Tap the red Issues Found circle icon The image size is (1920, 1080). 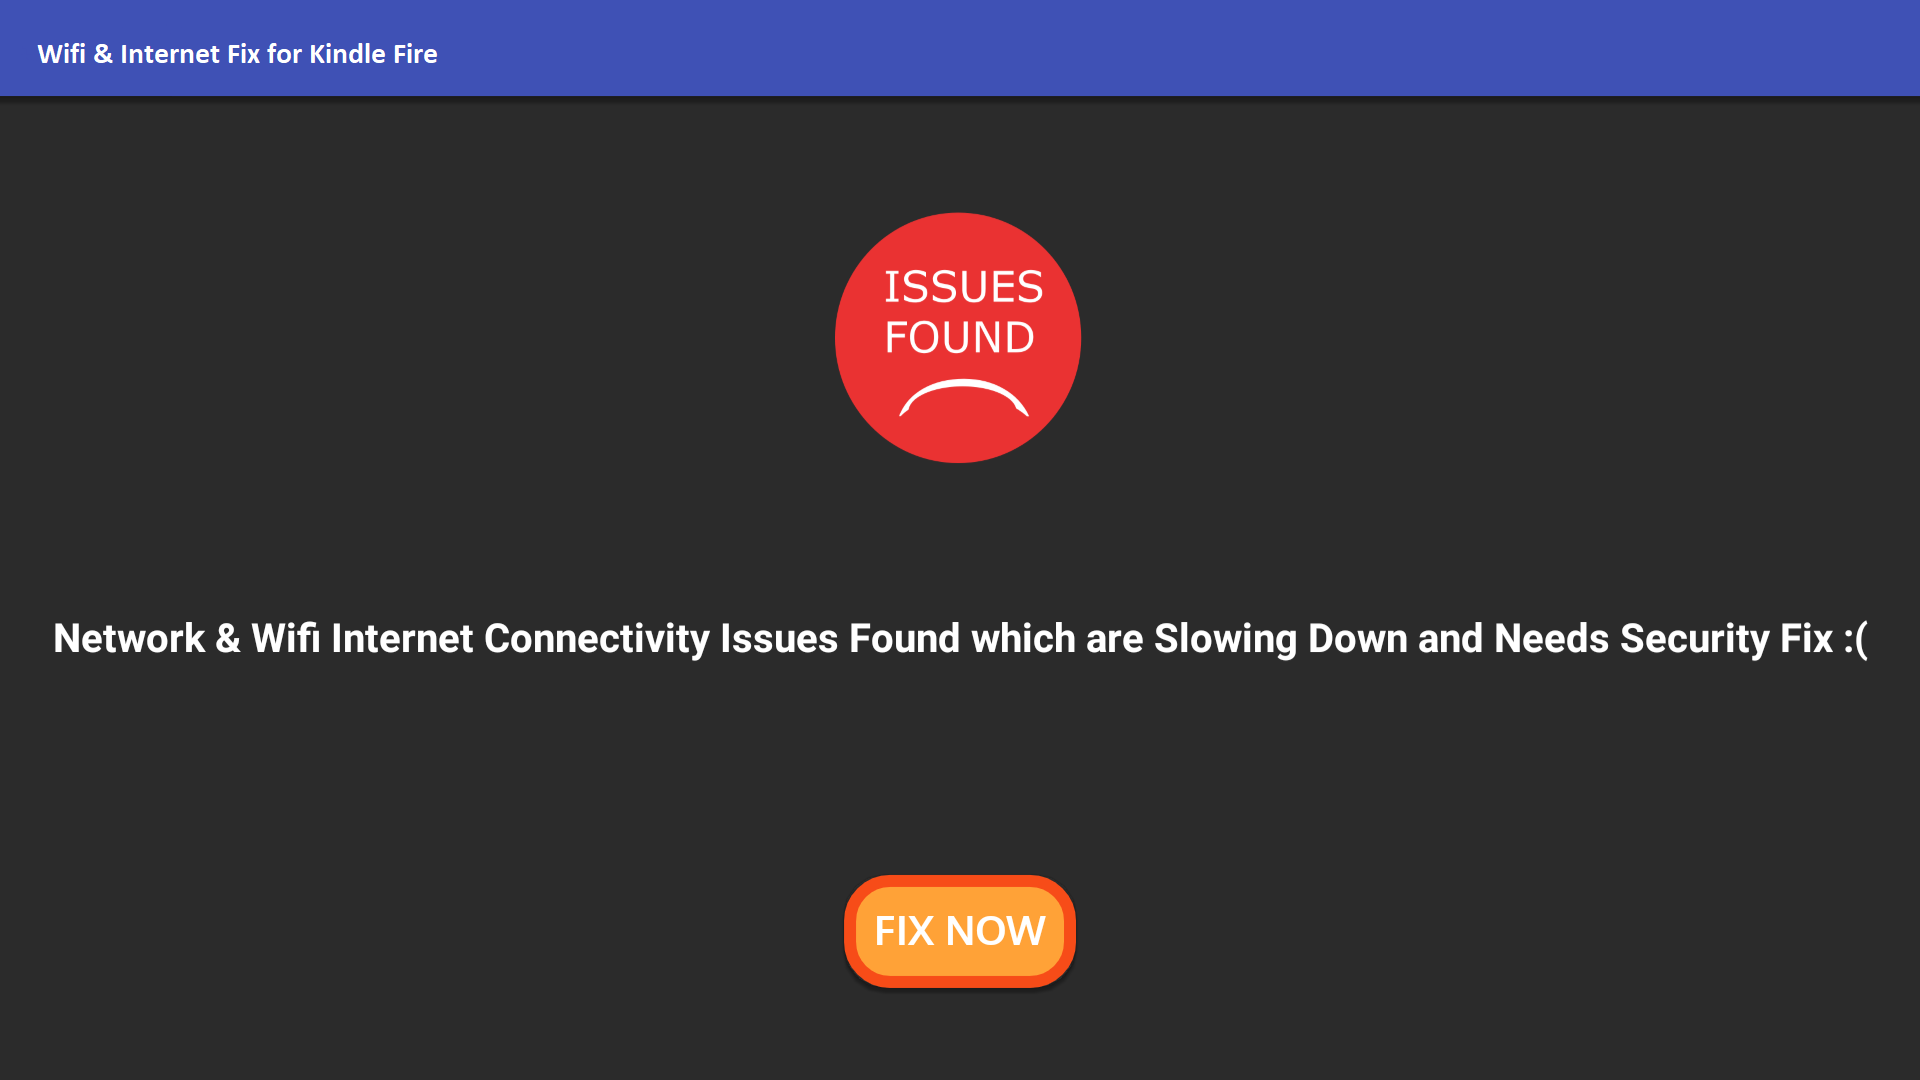pos(958,337)
